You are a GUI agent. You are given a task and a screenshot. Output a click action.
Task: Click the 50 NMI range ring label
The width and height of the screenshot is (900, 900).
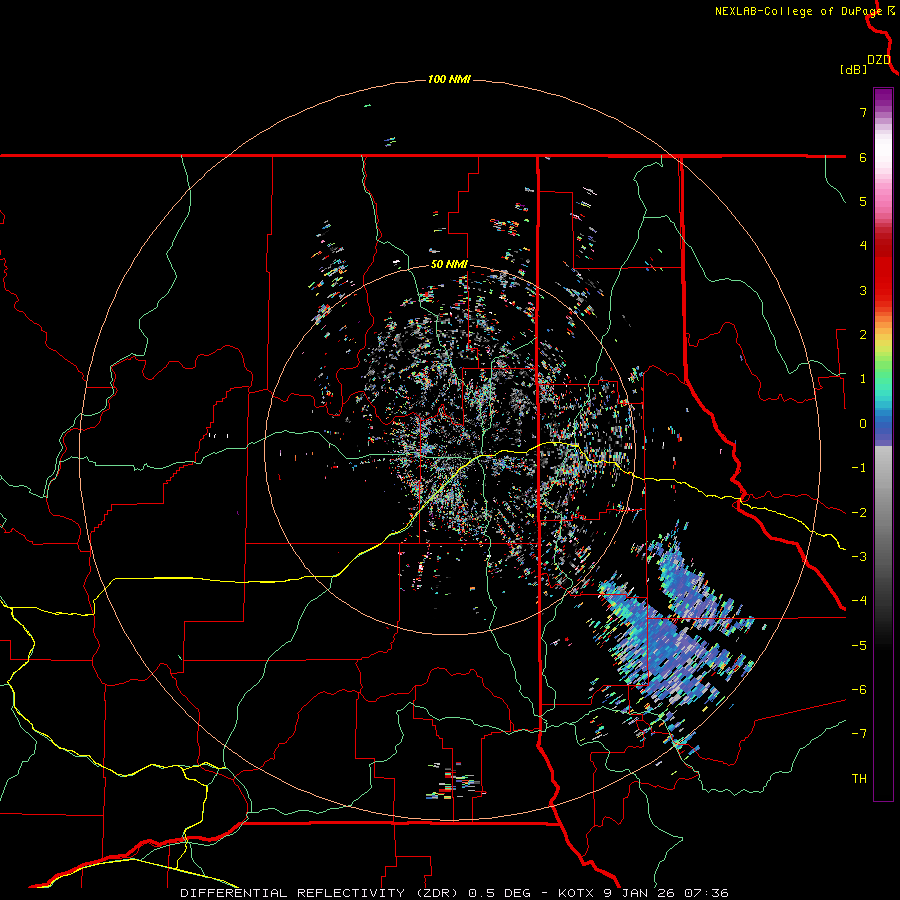click(x=449, y=265)
